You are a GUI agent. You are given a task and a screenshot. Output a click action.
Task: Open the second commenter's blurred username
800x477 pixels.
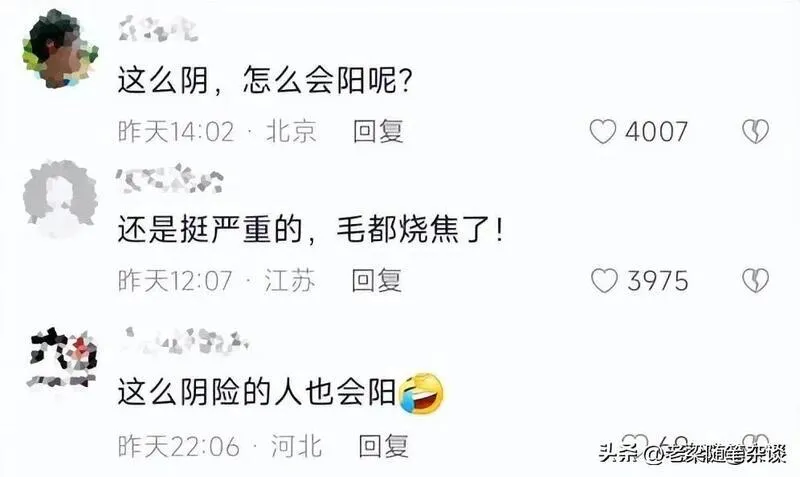click(170, 179)
